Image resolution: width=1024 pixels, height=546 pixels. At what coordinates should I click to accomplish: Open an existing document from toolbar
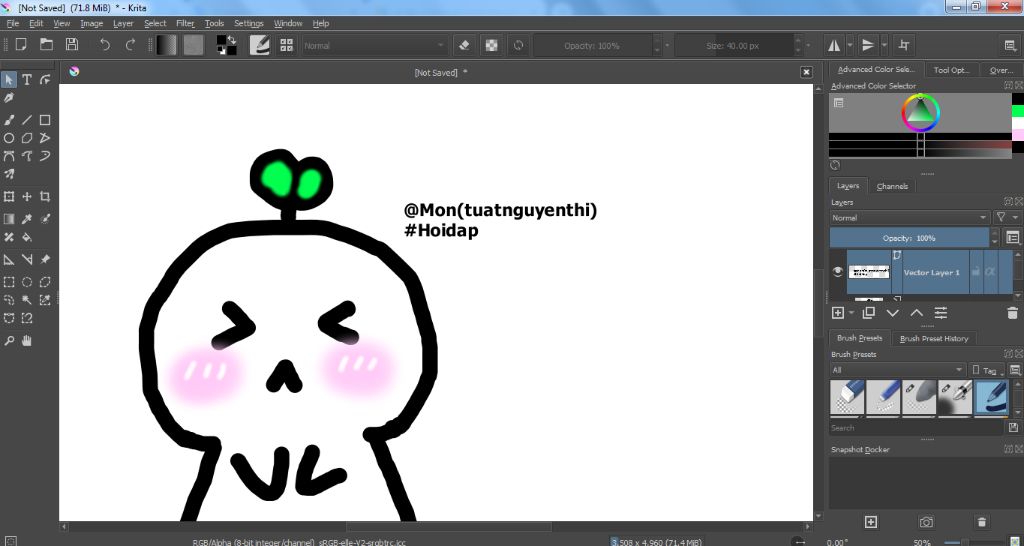coord(46,44)
